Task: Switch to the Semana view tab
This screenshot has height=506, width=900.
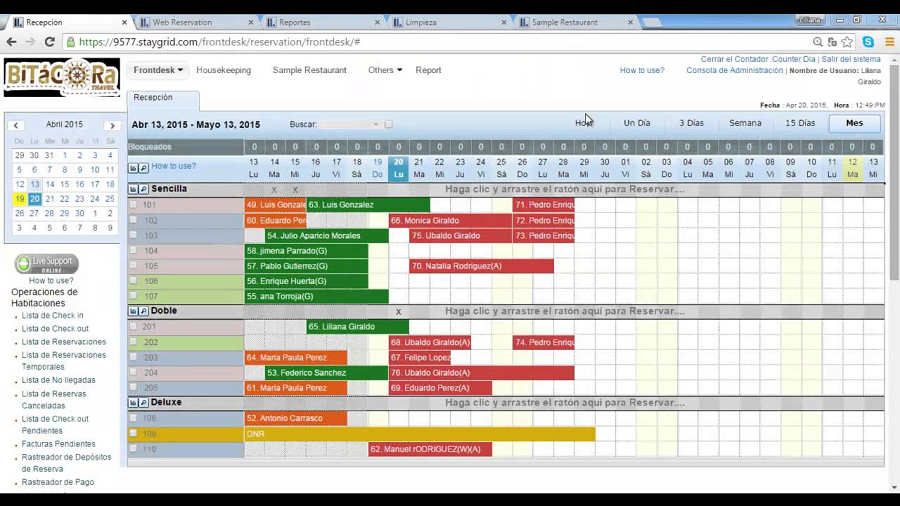Action: (x=745, y=123)
